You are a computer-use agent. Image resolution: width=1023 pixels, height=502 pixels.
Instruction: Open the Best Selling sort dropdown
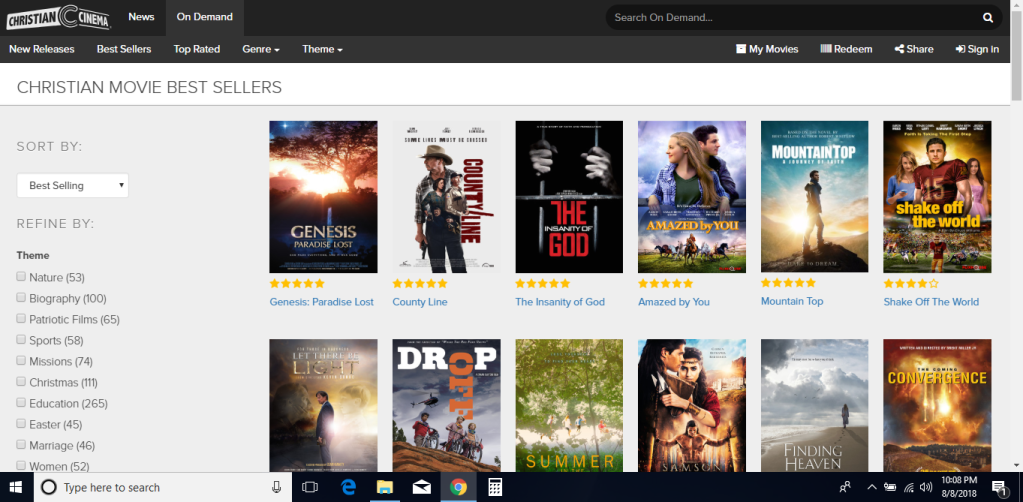coord(73,185)
